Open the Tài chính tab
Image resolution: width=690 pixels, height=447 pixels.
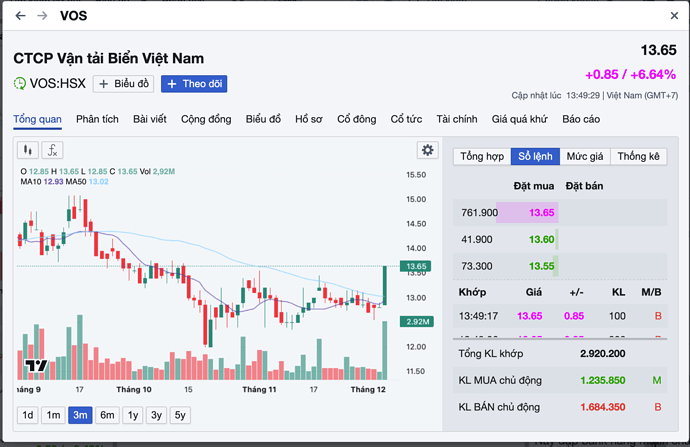[x=457, y=119]
